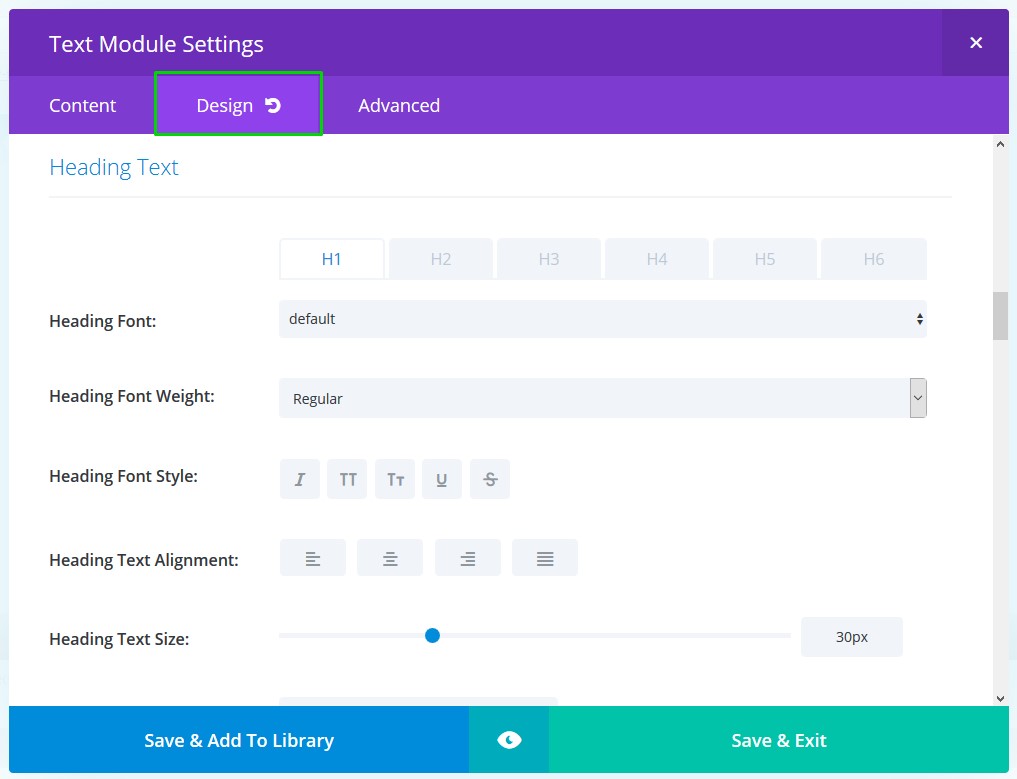The width and height of the screenshot is (1017, 779).
Task: Open the Heading Font dropdown
Action: [602, 319]
